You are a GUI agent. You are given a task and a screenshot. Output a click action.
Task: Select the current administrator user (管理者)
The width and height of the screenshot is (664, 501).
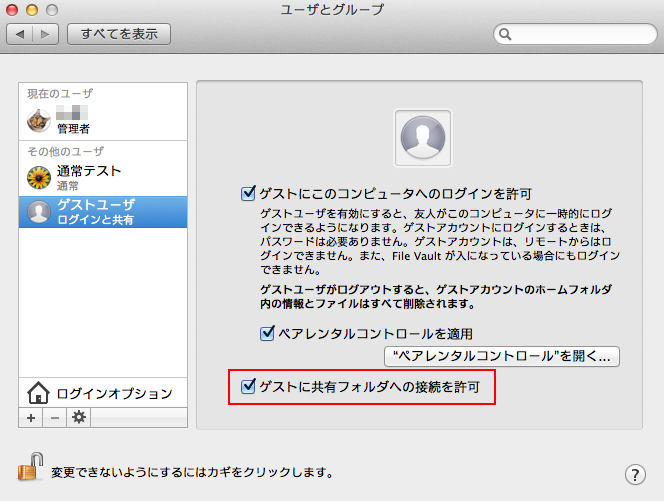pos(103,120)
